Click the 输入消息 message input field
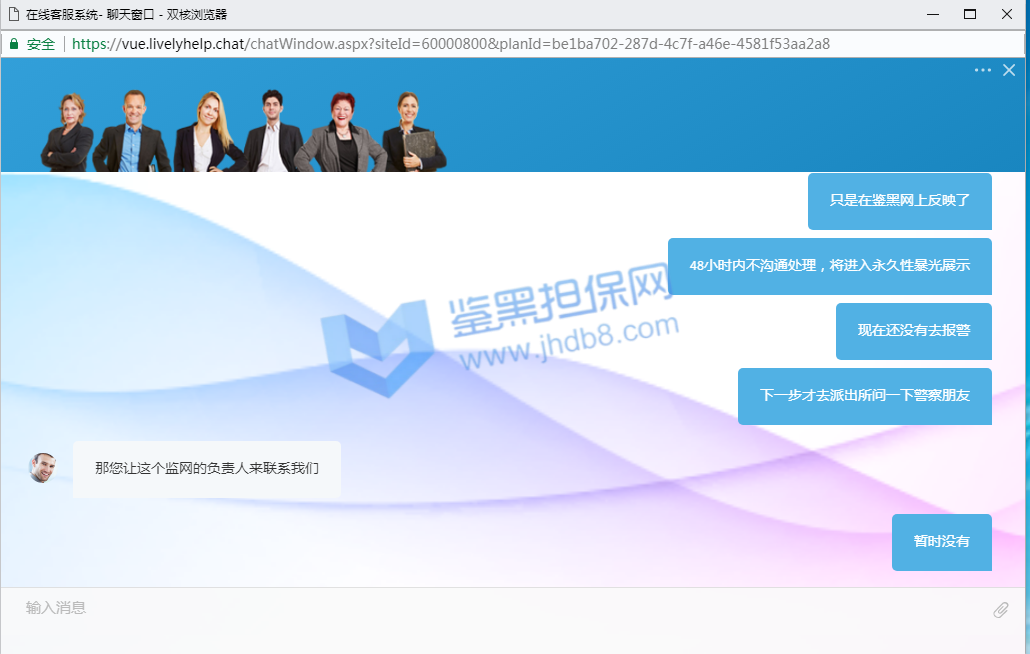This screenshot has height=654, width=1030. (500, 608)
